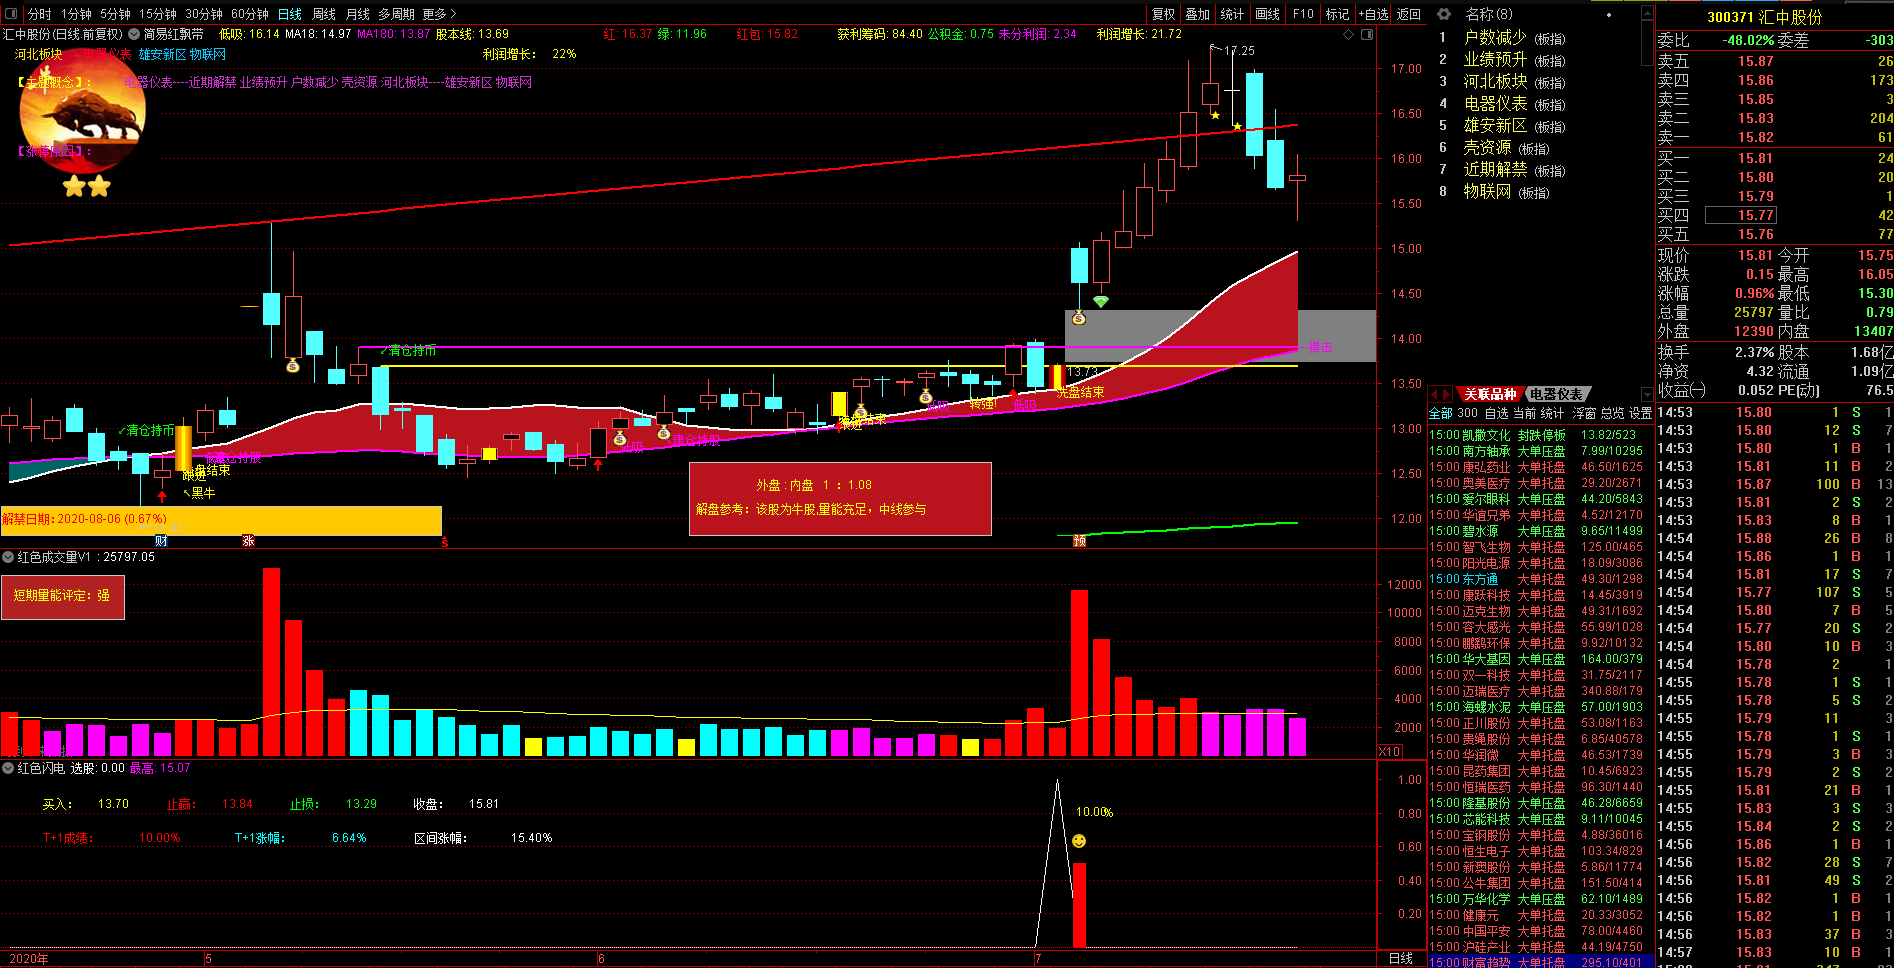Open 户数减少 board index row
Image resolution: width=1894 pixels, height=968 pixels.
[x=1534, y=38]
